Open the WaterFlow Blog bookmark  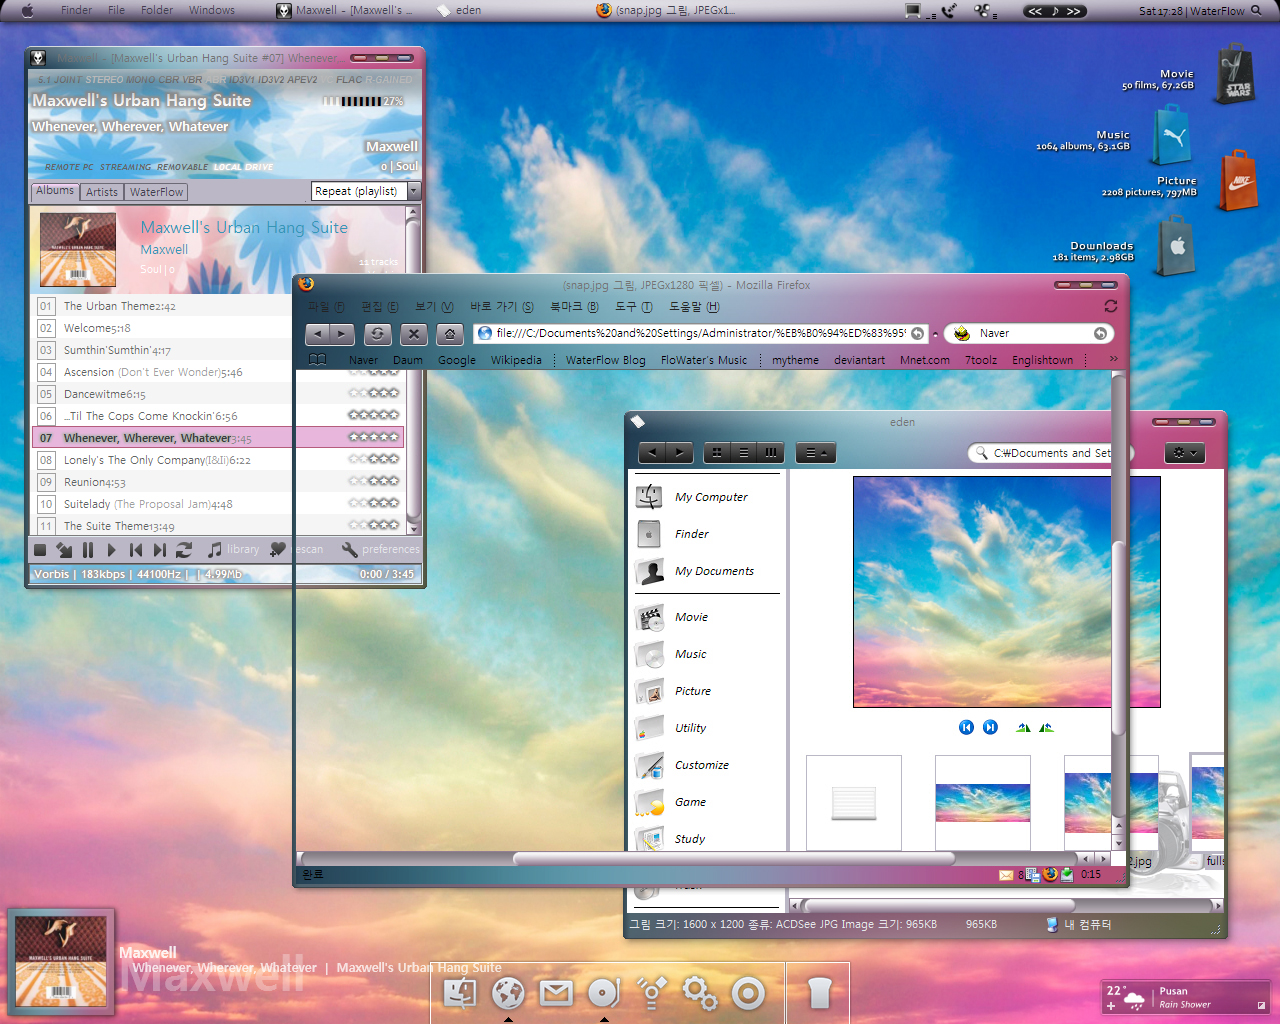605,360
